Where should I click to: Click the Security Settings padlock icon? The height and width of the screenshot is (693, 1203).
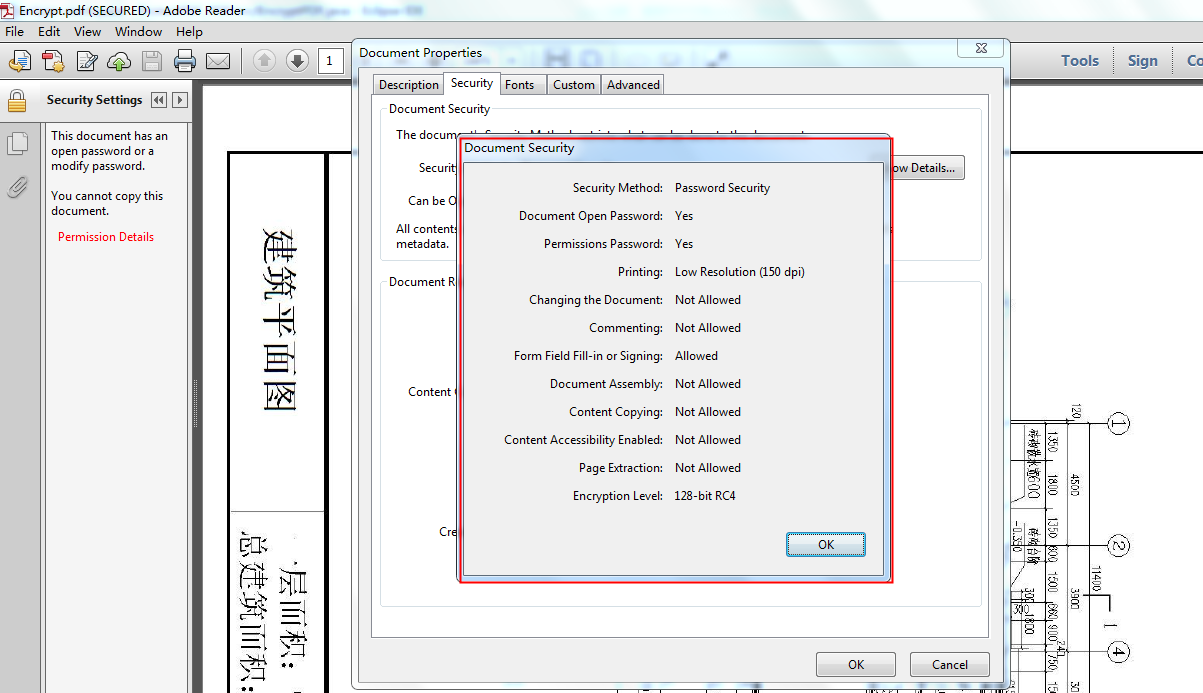pos(17,100)
